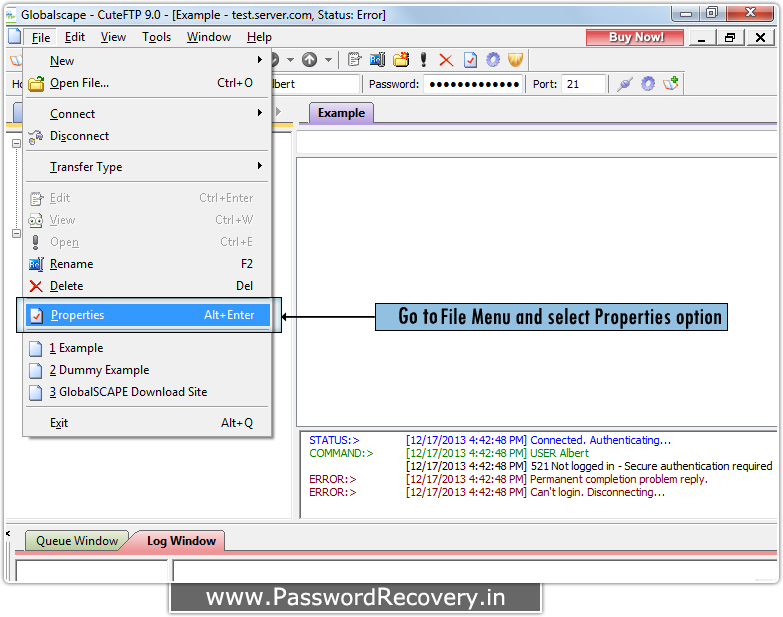This screenshot has width=783, height=617.
Task: Click log line 'Permanent completion problem reply.'
Action: 619,479
